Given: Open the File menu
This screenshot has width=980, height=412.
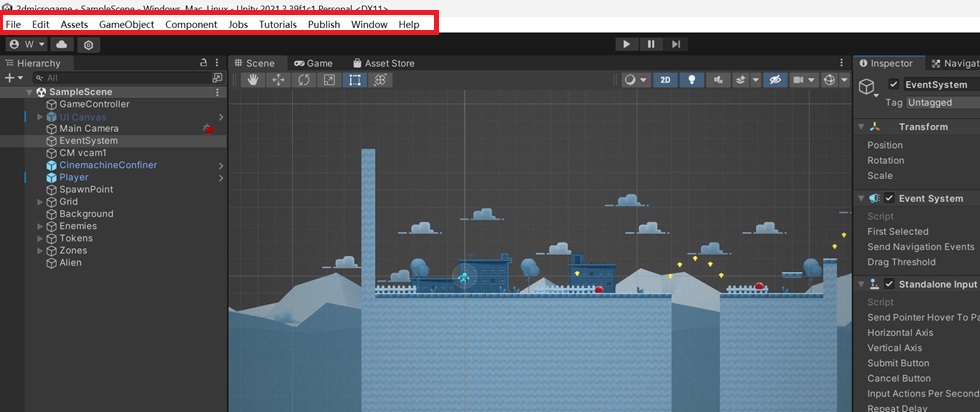Looking at the screenshot, I should (x=13, y=24).
